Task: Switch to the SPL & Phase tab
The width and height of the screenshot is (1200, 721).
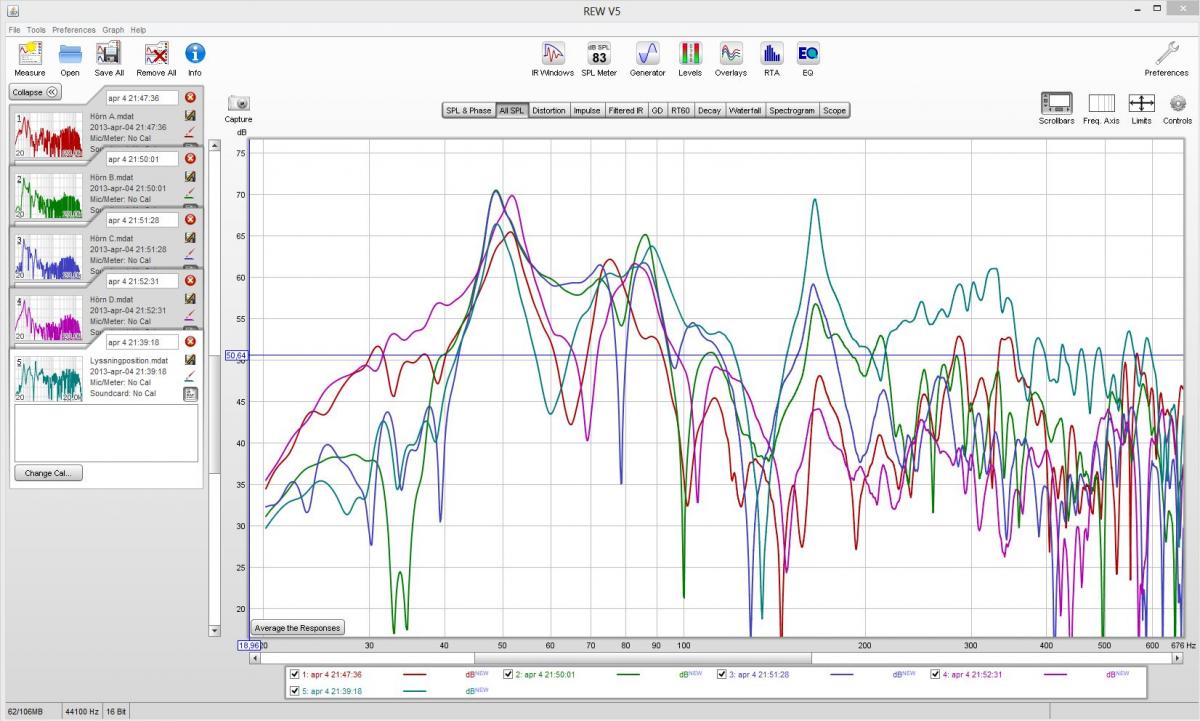Action: click(x=469, y=110)
